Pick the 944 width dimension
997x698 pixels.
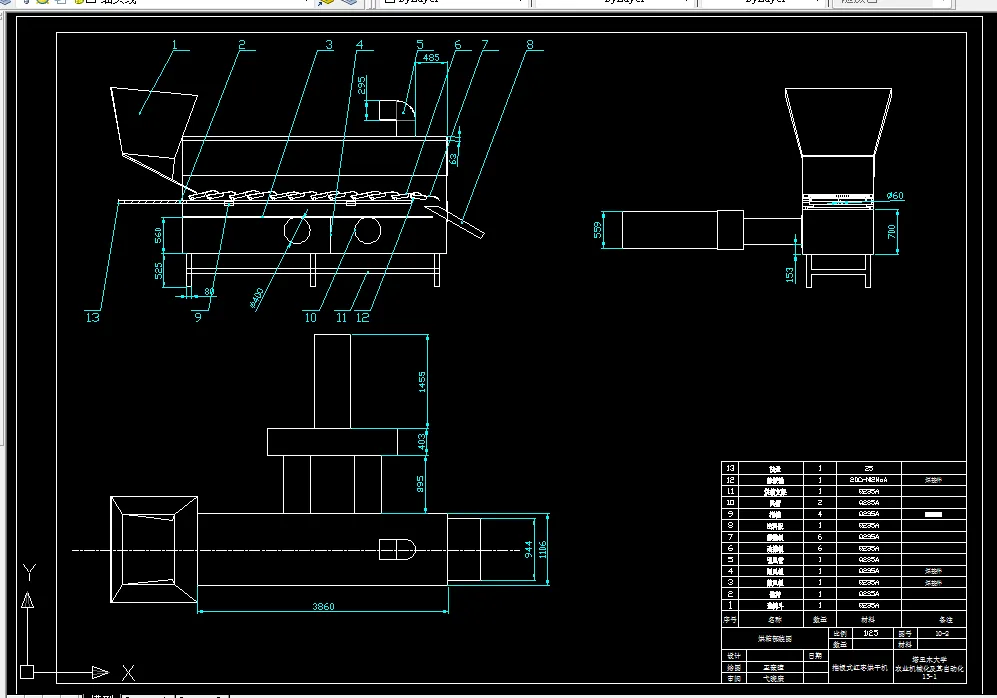(528, 550)
